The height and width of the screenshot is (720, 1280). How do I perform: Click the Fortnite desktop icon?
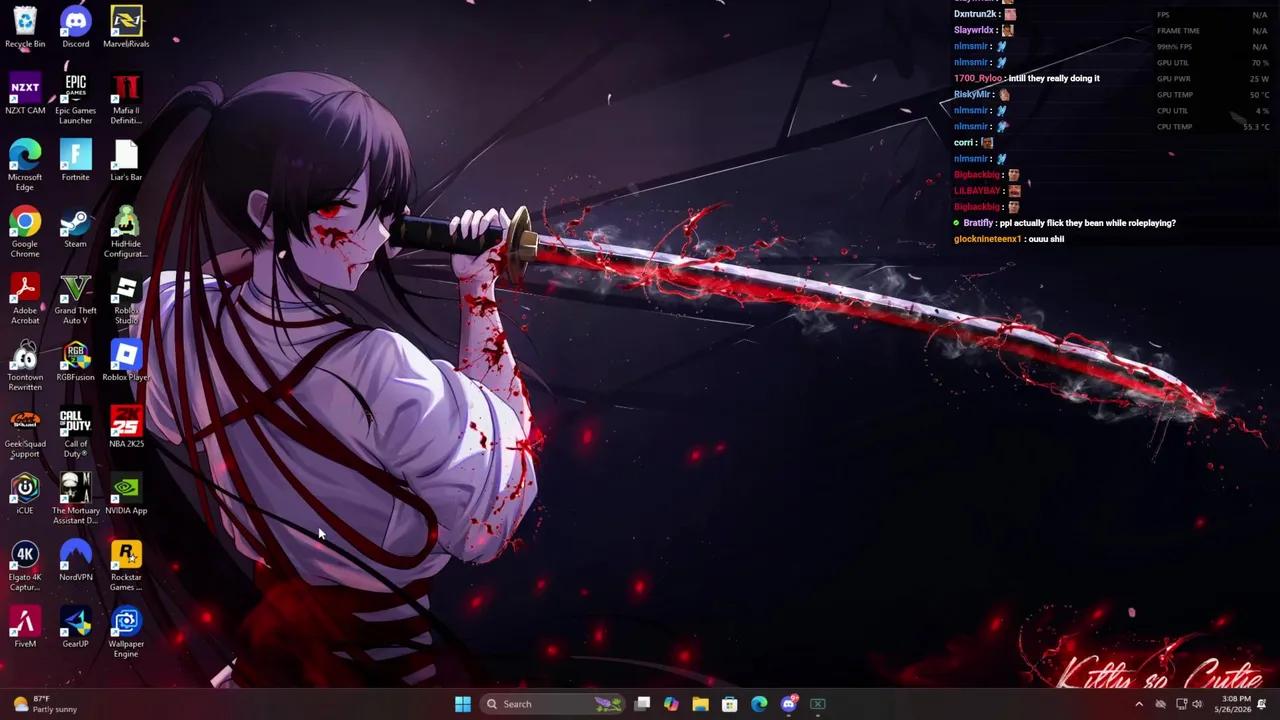coord(75,160)
